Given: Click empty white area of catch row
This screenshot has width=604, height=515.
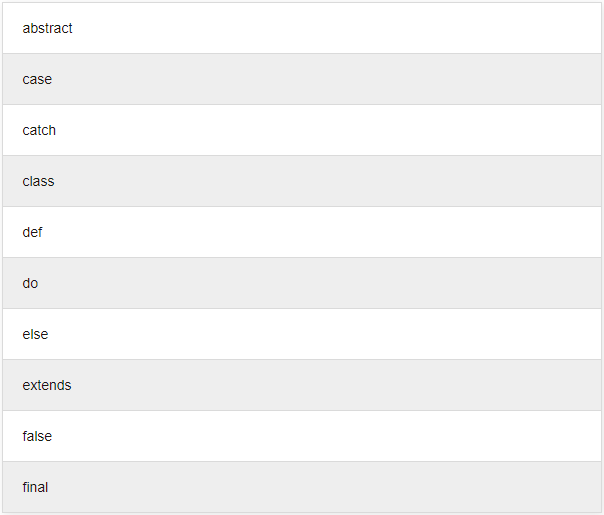Looking at the screenshot, I should 327,130.
